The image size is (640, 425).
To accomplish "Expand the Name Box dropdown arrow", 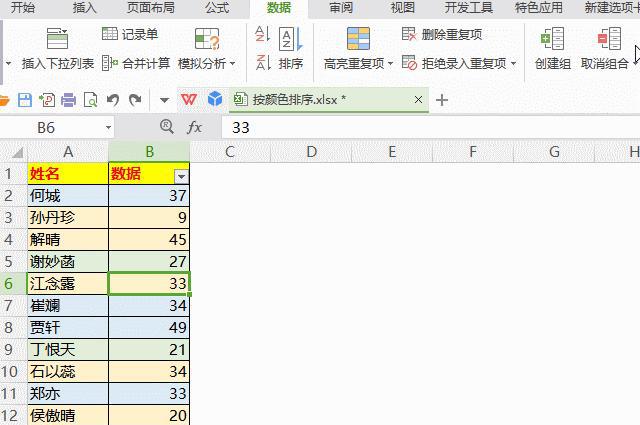I will tap(108, 128).
